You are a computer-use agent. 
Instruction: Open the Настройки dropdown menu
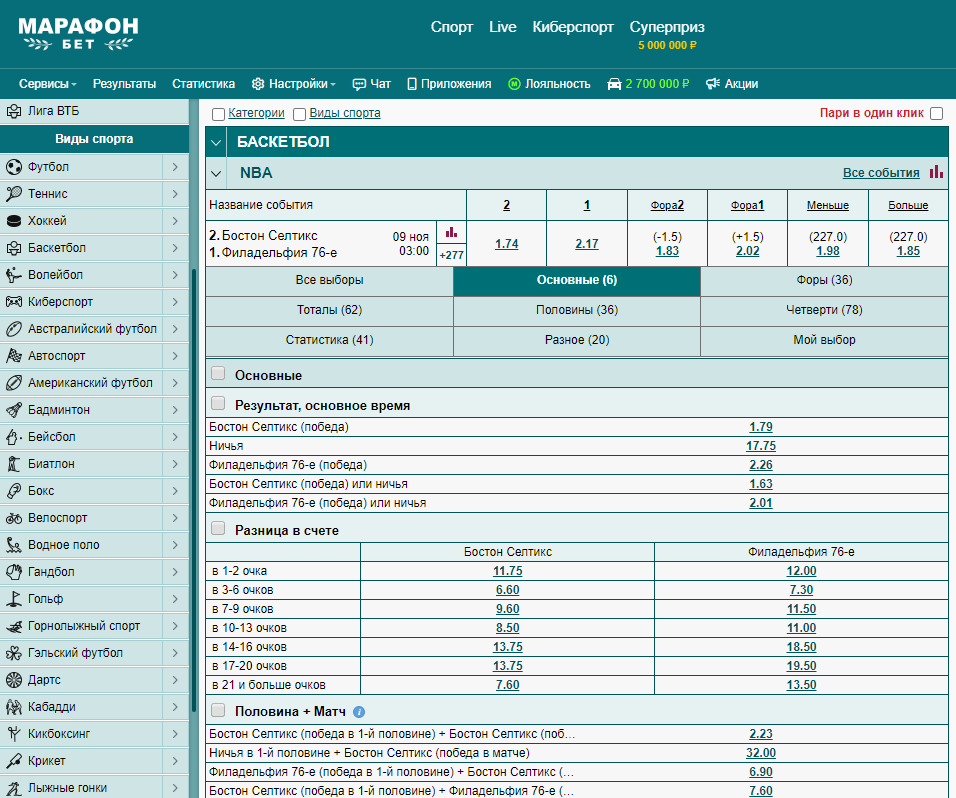[294, 84]
